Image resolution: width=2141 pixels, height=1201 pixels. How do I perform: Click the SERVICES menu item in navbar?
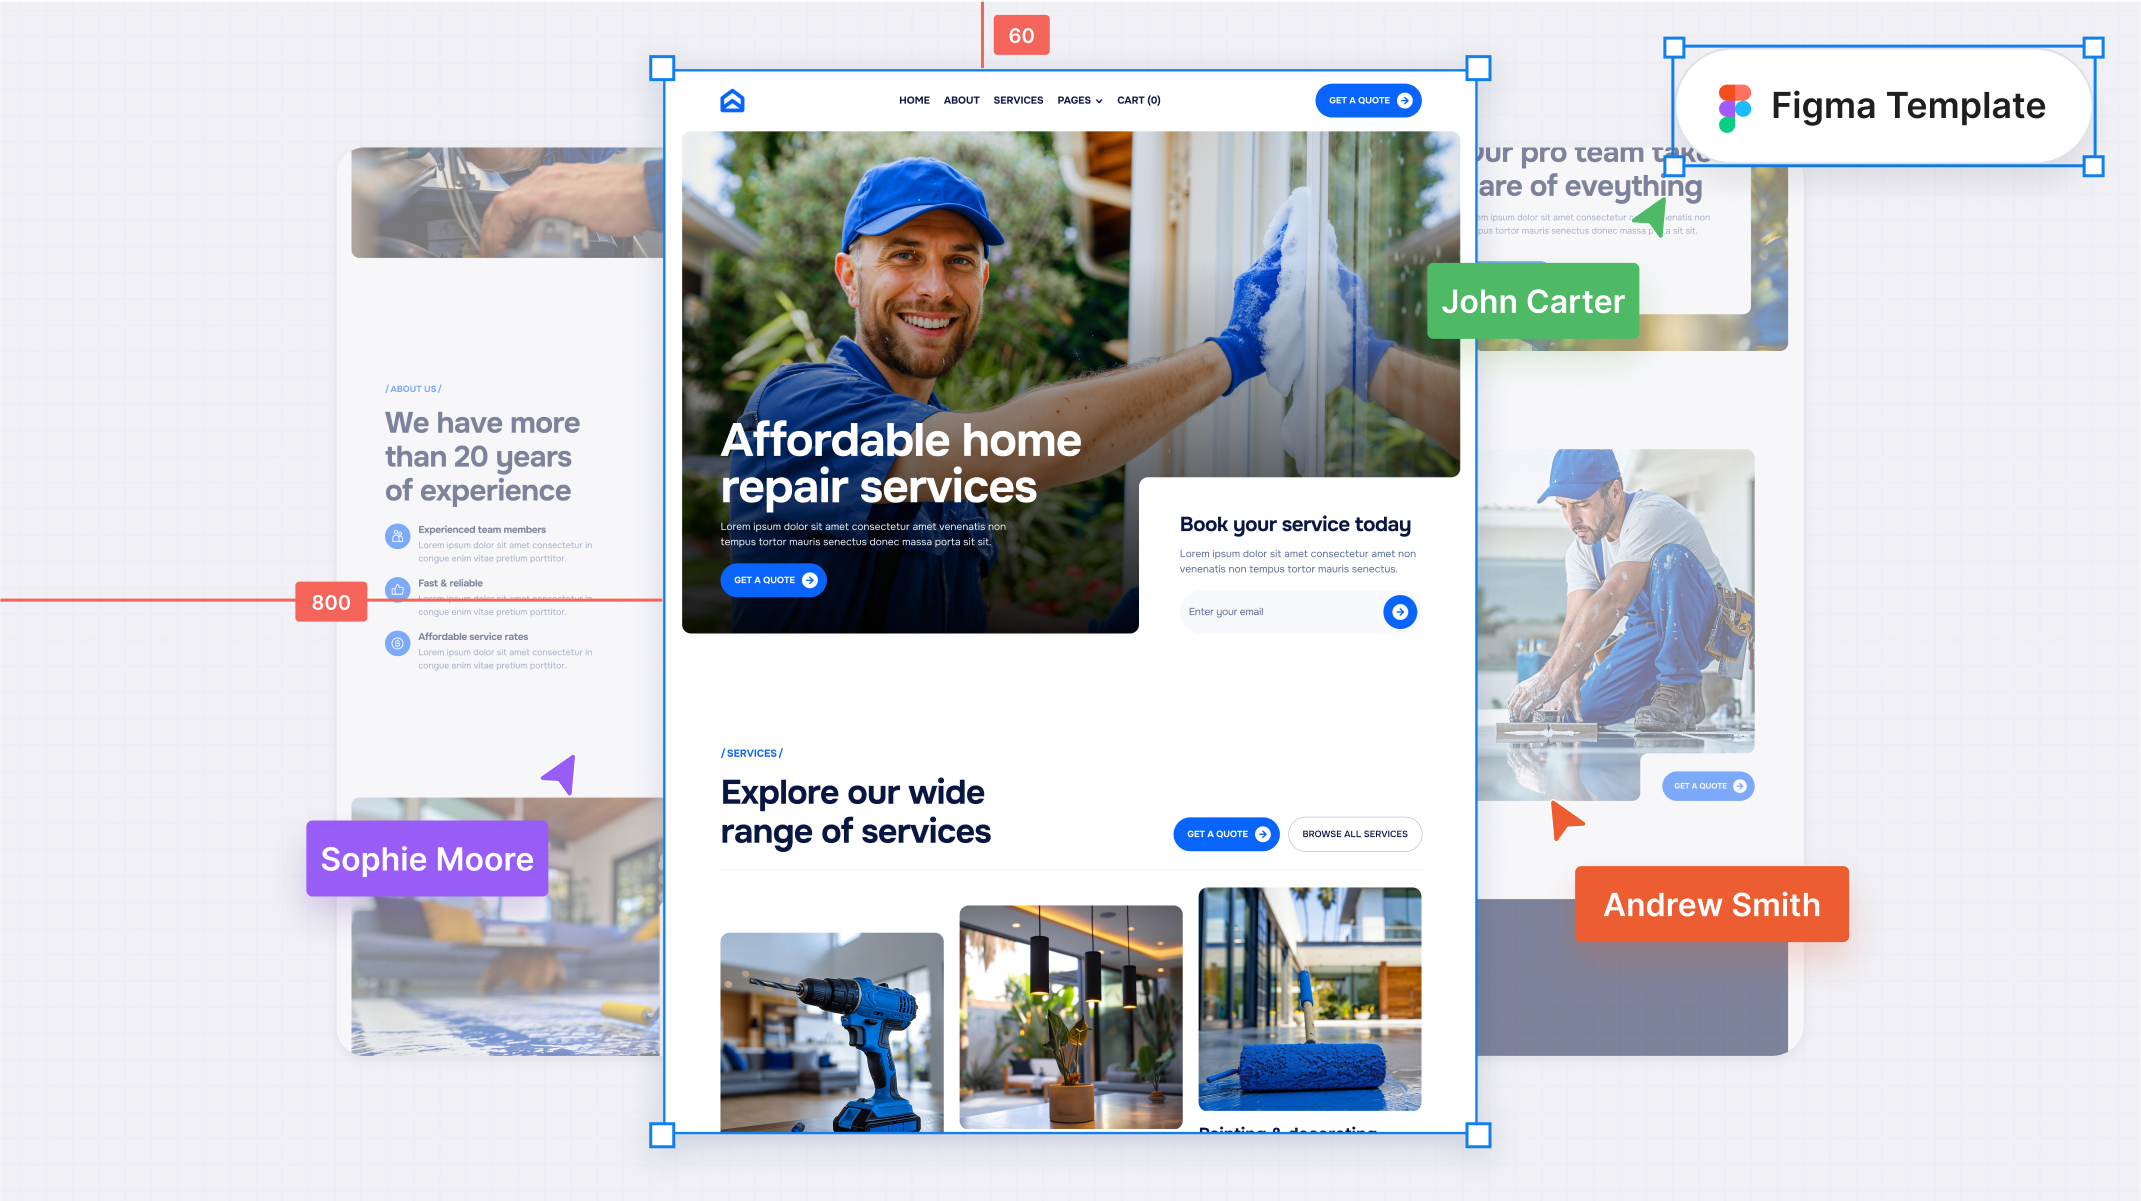(1018, 100)
